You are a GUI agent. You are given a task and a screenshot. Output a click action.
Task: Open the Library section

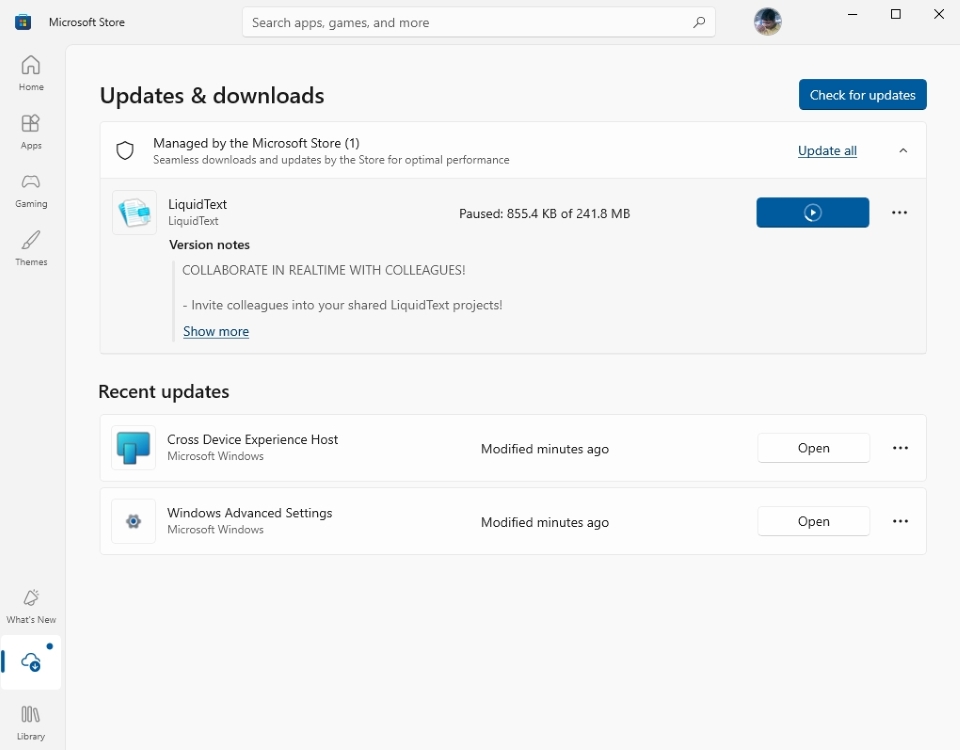31,721
